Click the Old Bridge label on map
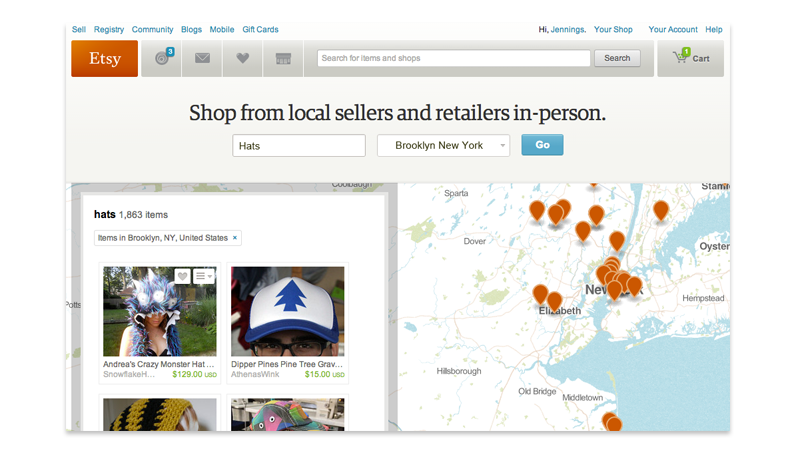This screenshot has height=463, width=797. click(x=537, y=391)
